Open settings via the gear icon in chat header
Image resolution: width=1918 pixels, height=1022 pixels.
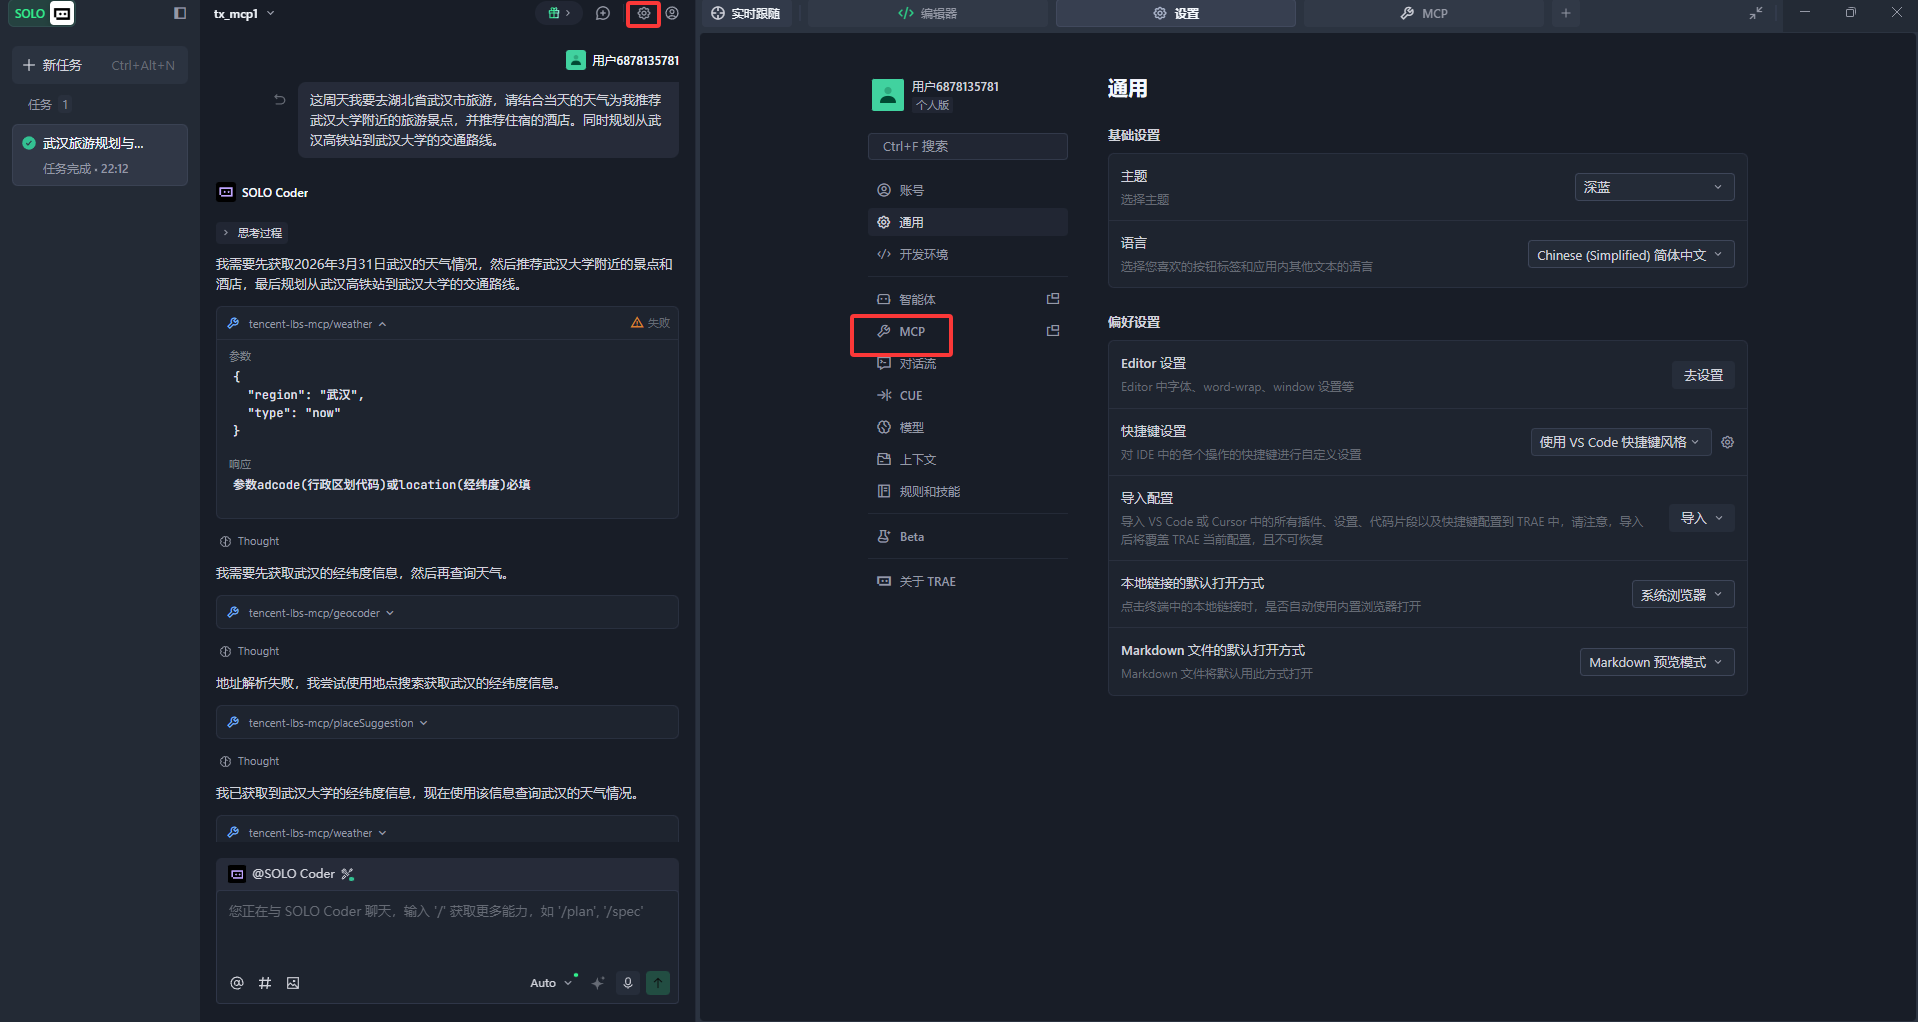tap(643, 13)
